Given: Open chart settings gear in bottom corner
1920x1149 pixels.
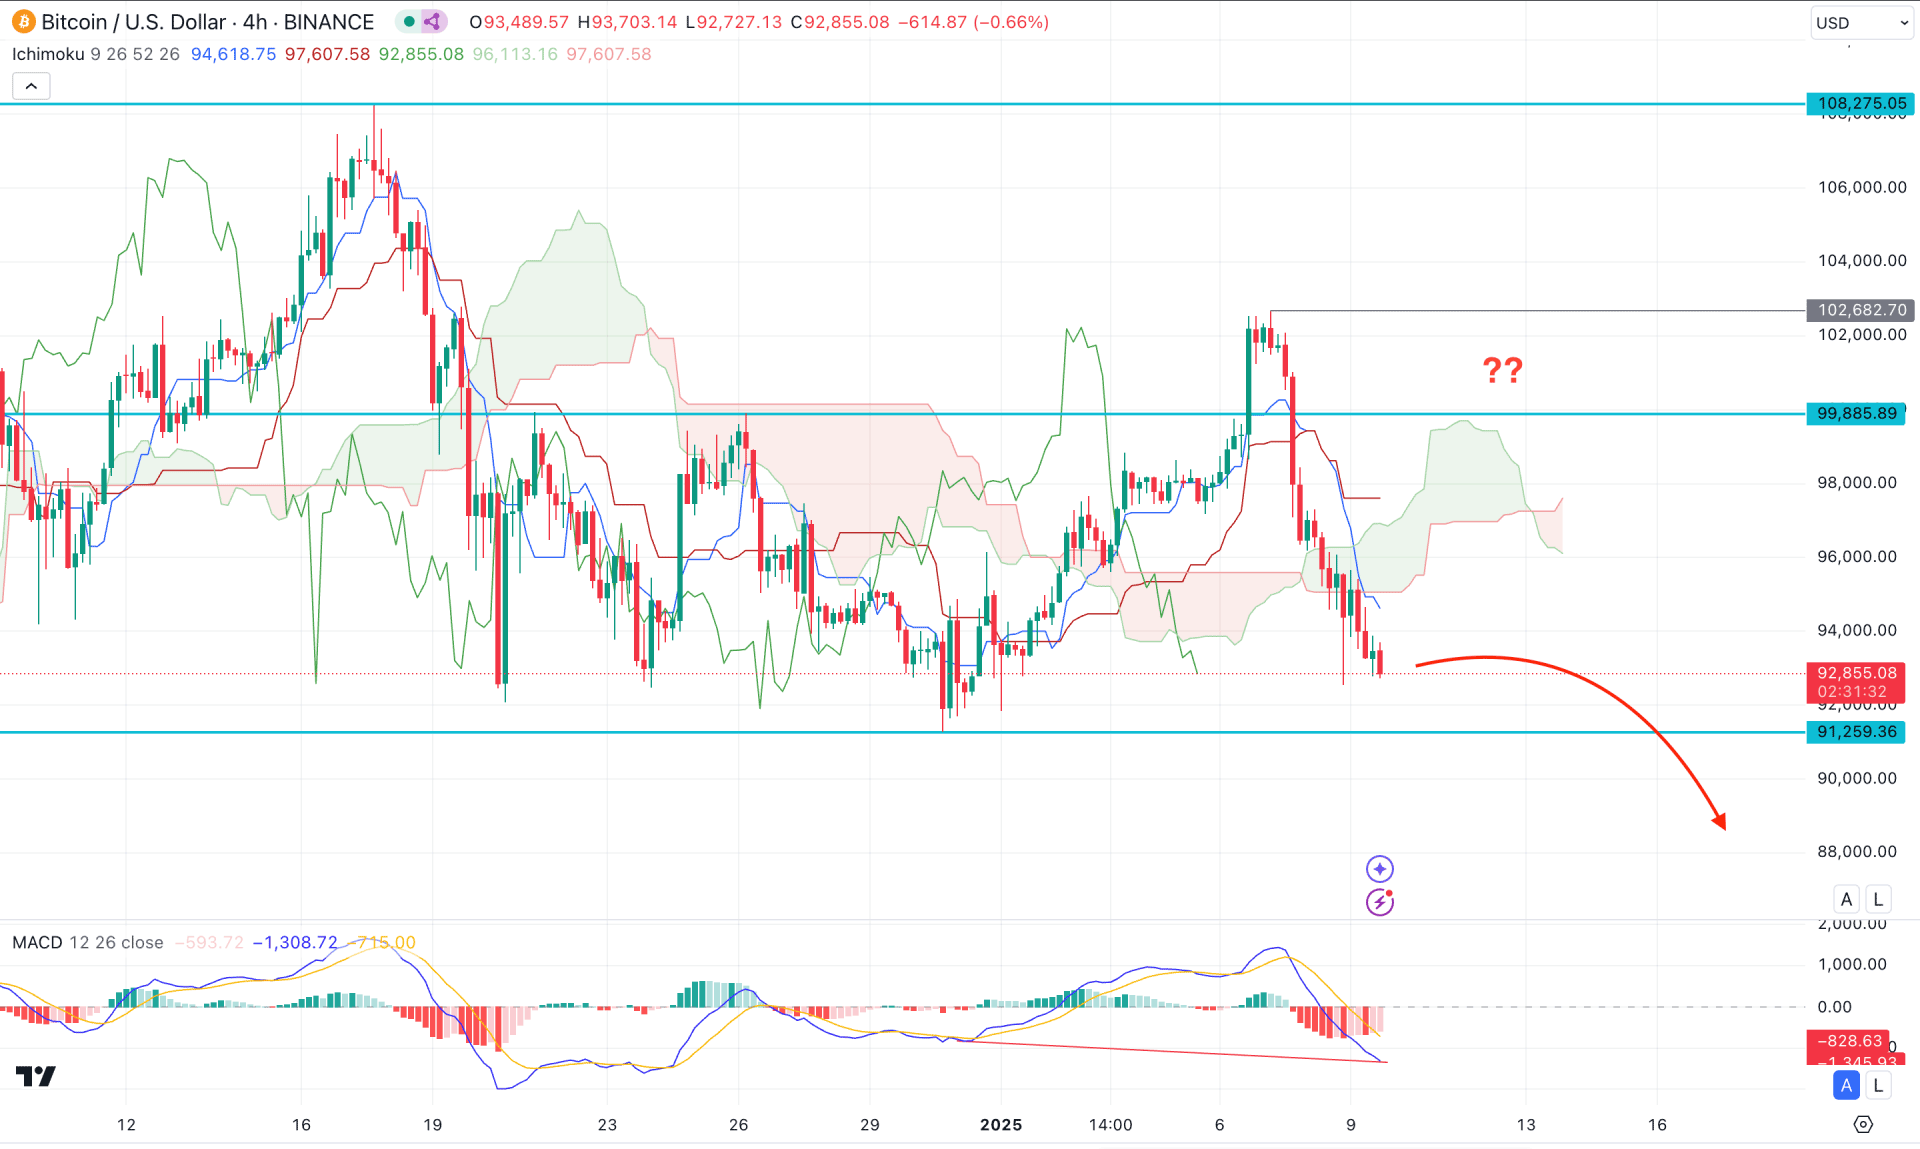Looking at the screenshot, I should 1863,1124.
